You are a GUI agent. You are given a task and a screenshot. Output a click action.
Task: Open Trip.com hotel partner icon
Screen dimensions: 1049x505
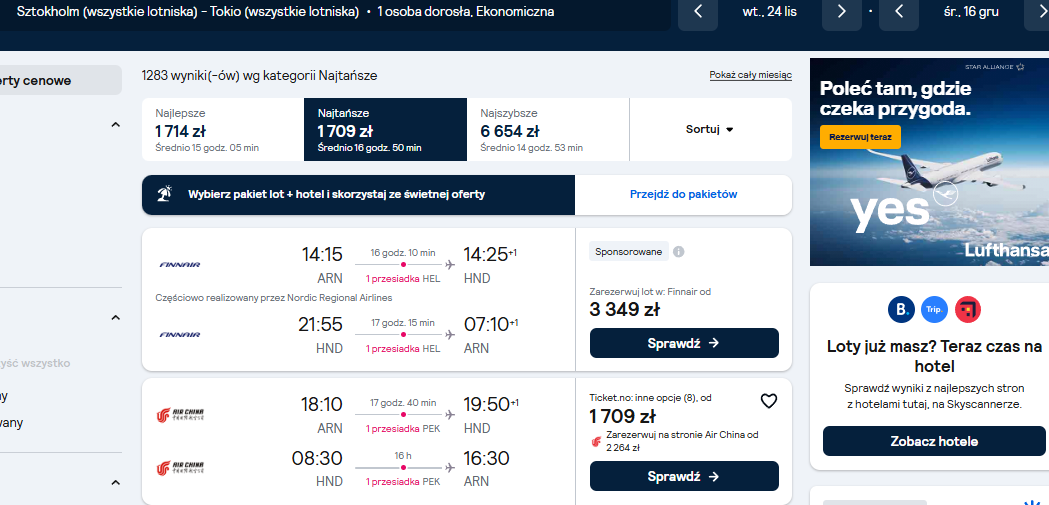coord(934,310)
